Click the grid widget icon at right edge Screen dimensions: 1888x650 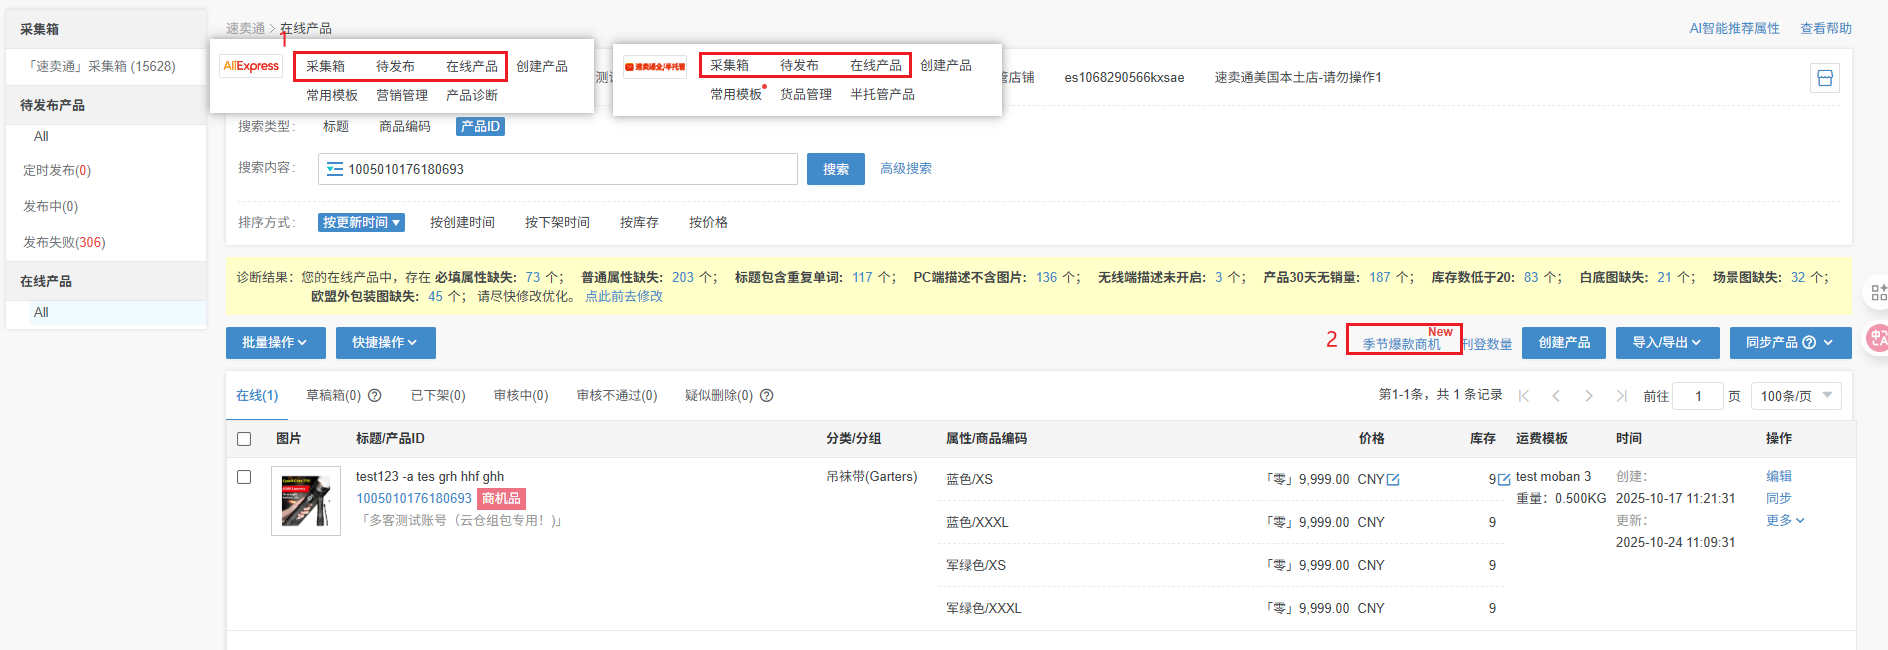tap(1878, 292)
